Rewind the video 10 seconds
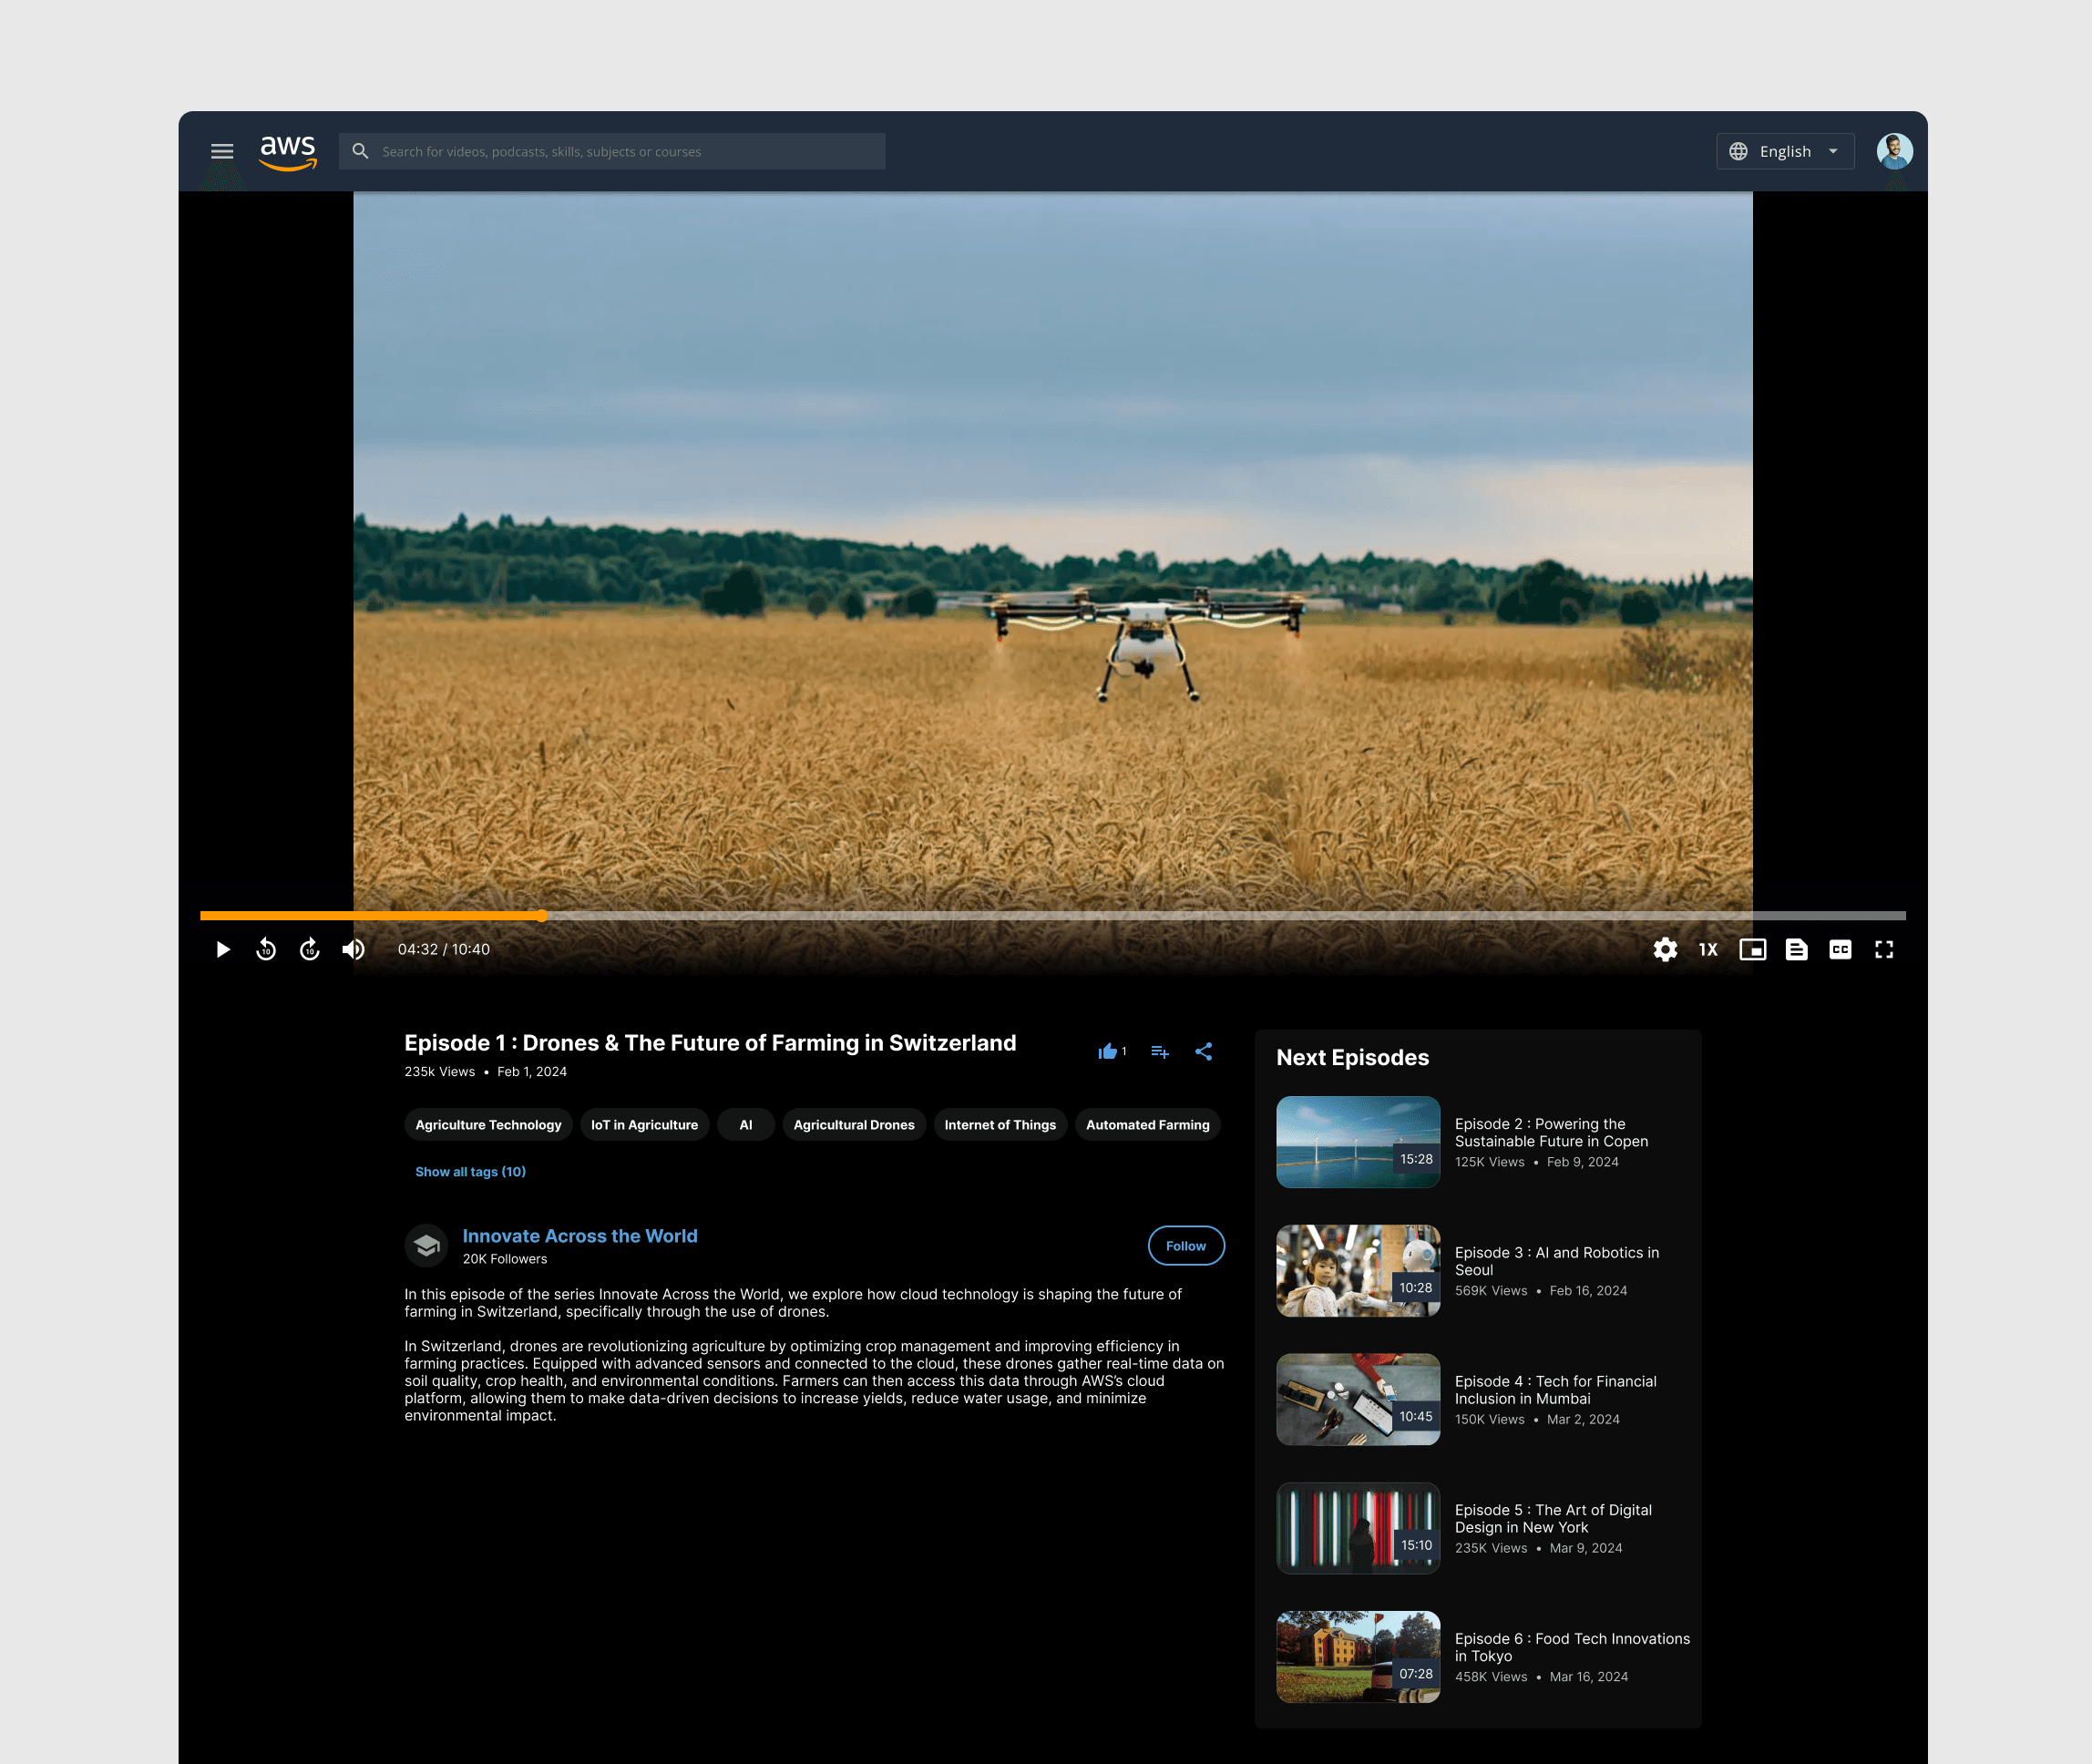 point(266,949)
